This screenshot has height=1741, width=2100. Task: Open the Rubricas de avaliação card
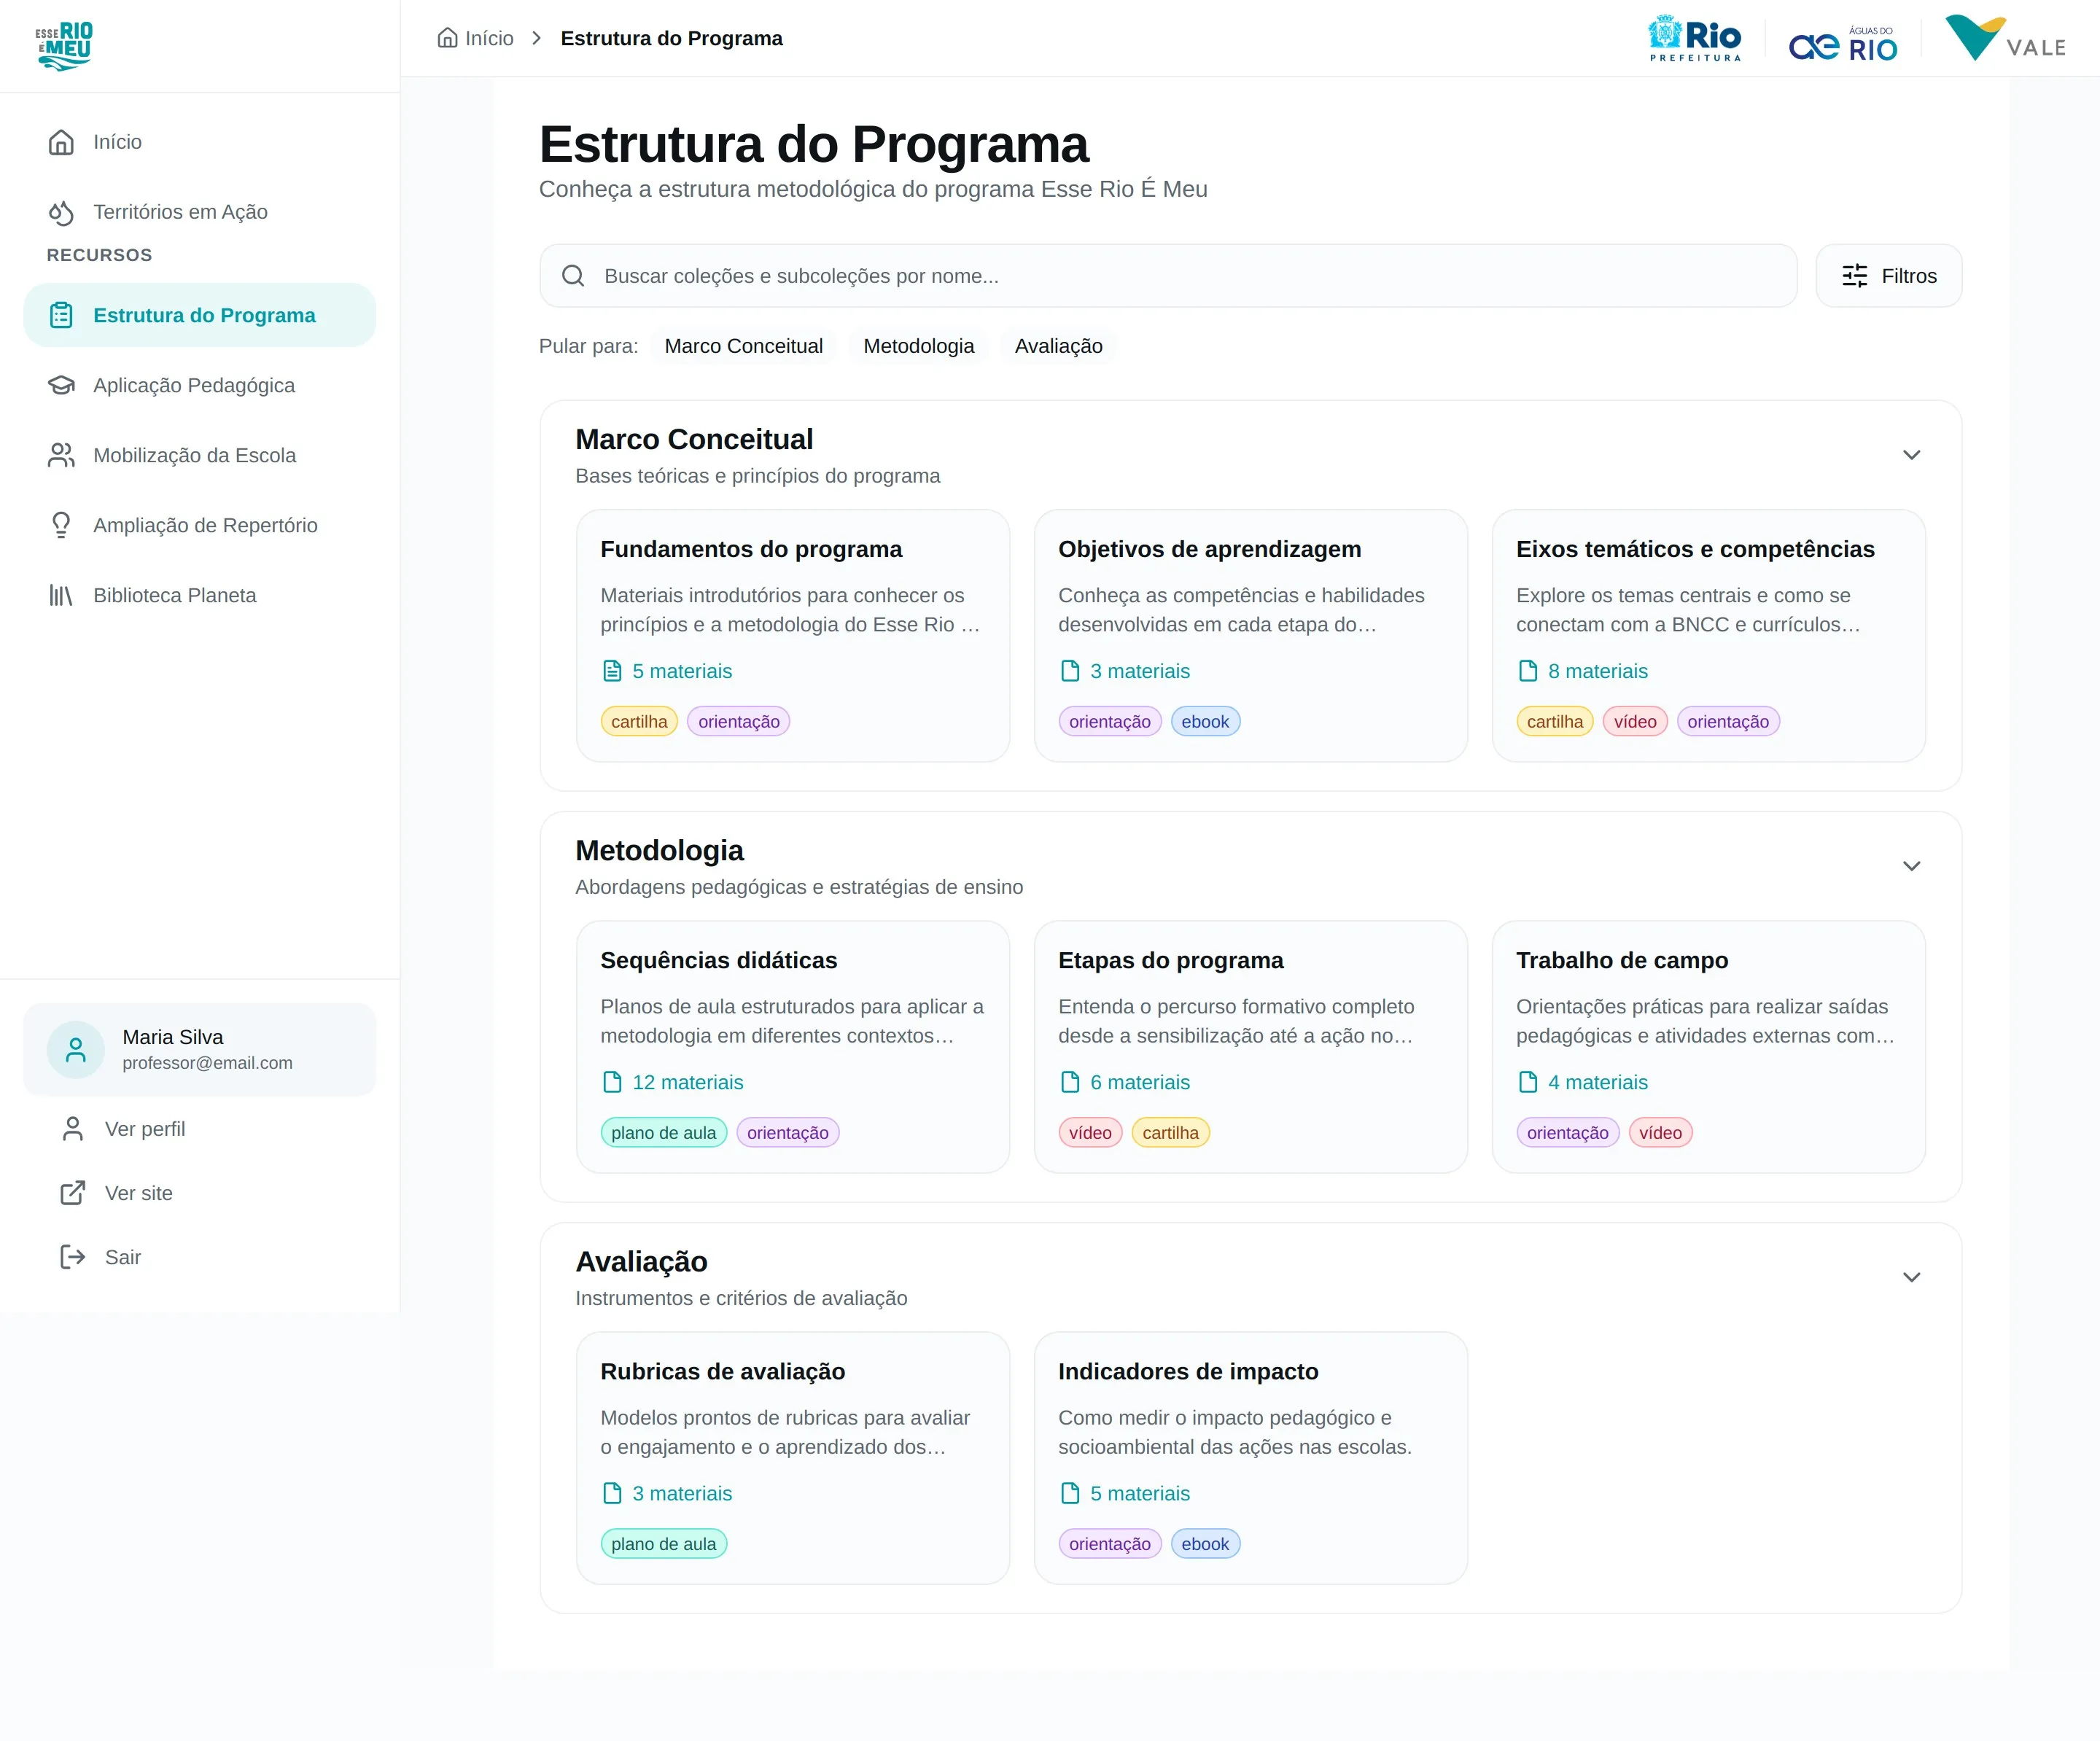click(793, 1458)
